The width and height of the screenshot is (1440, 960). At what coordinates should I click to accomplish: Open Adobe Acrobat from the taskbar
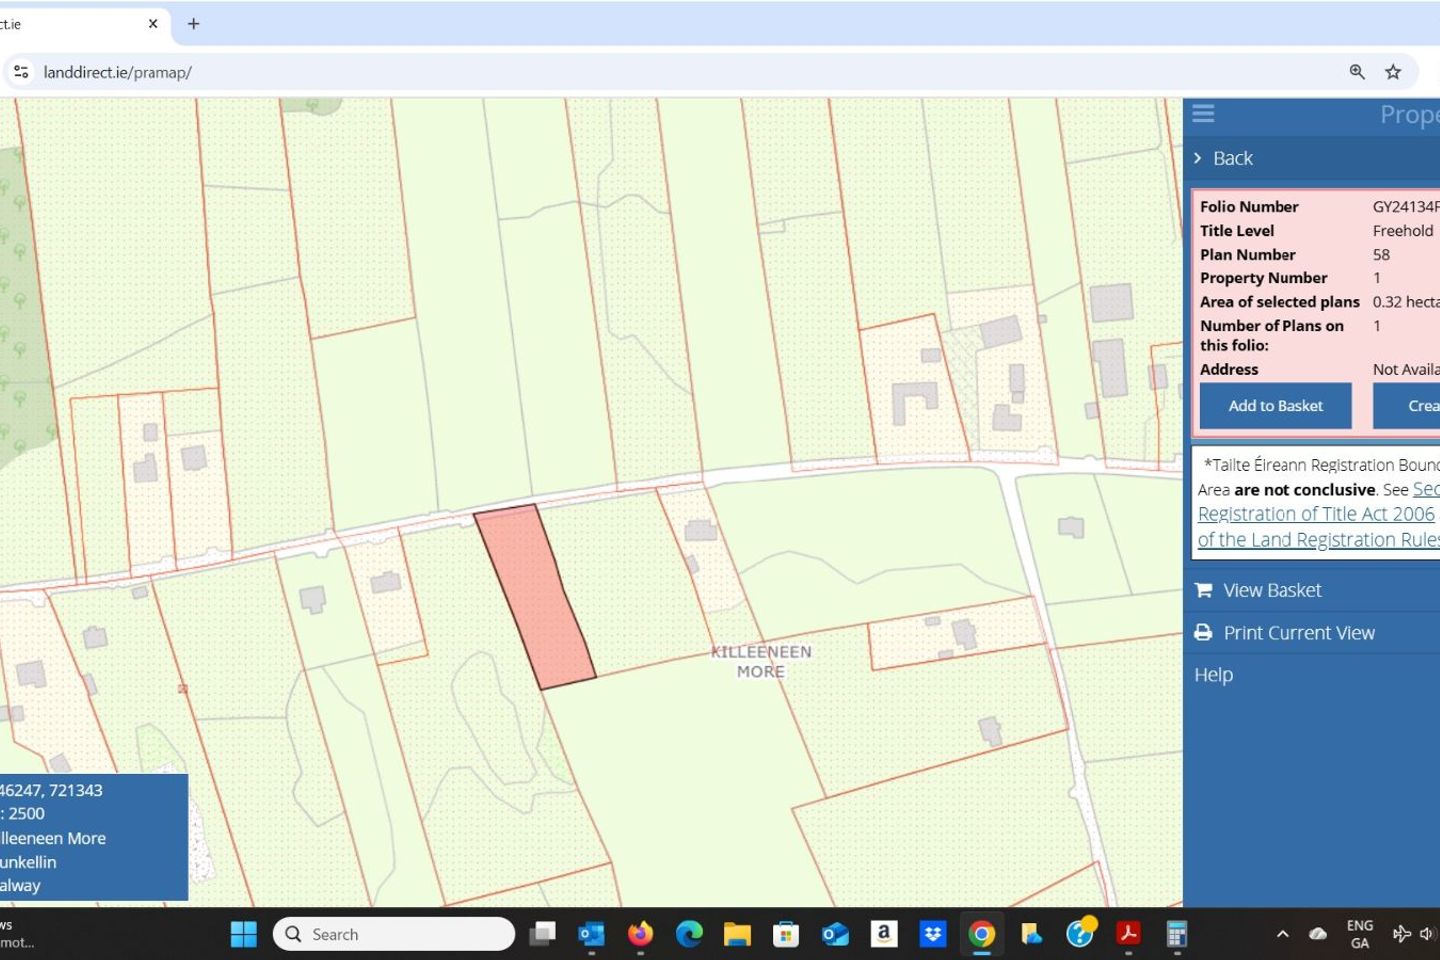[x=1128, y=934]
